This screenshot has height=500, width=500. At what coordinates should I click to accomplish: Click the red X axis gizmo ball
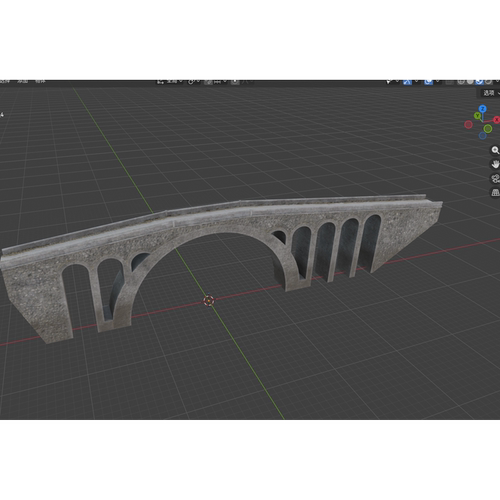point(496,119)
